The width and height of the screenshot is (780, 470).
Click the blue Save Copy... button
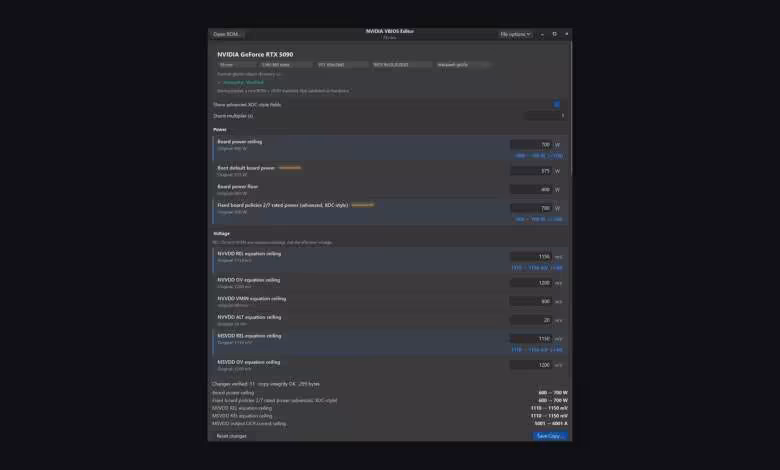549,436
